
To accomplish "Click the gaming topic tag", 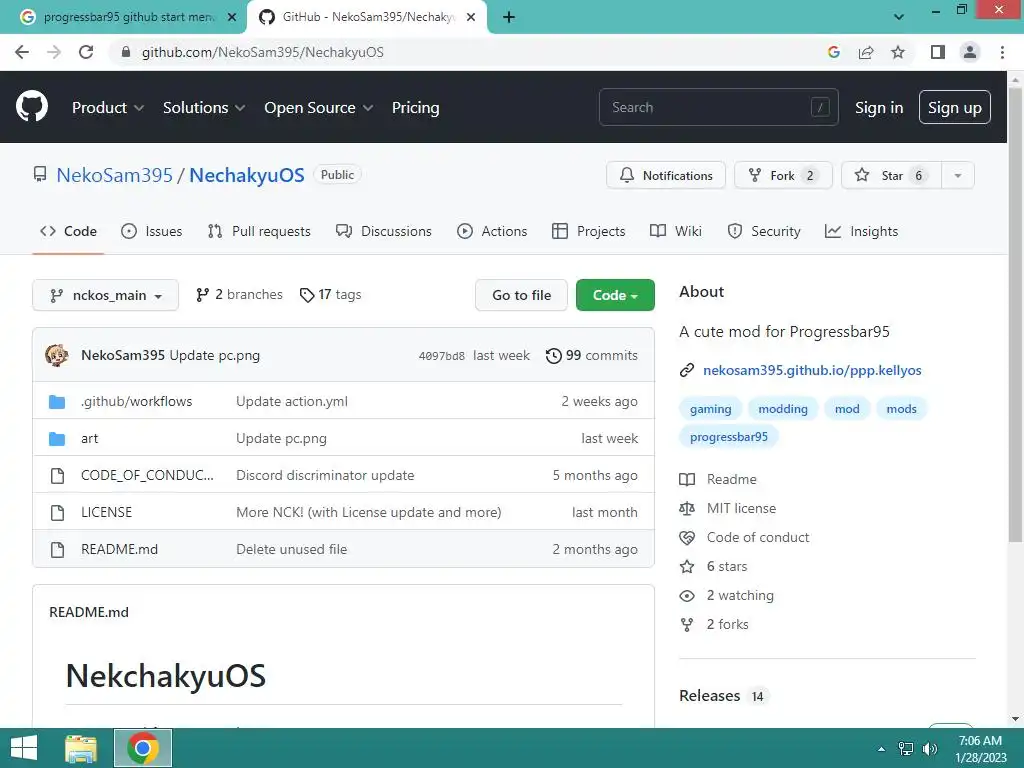I will (711, 409).
